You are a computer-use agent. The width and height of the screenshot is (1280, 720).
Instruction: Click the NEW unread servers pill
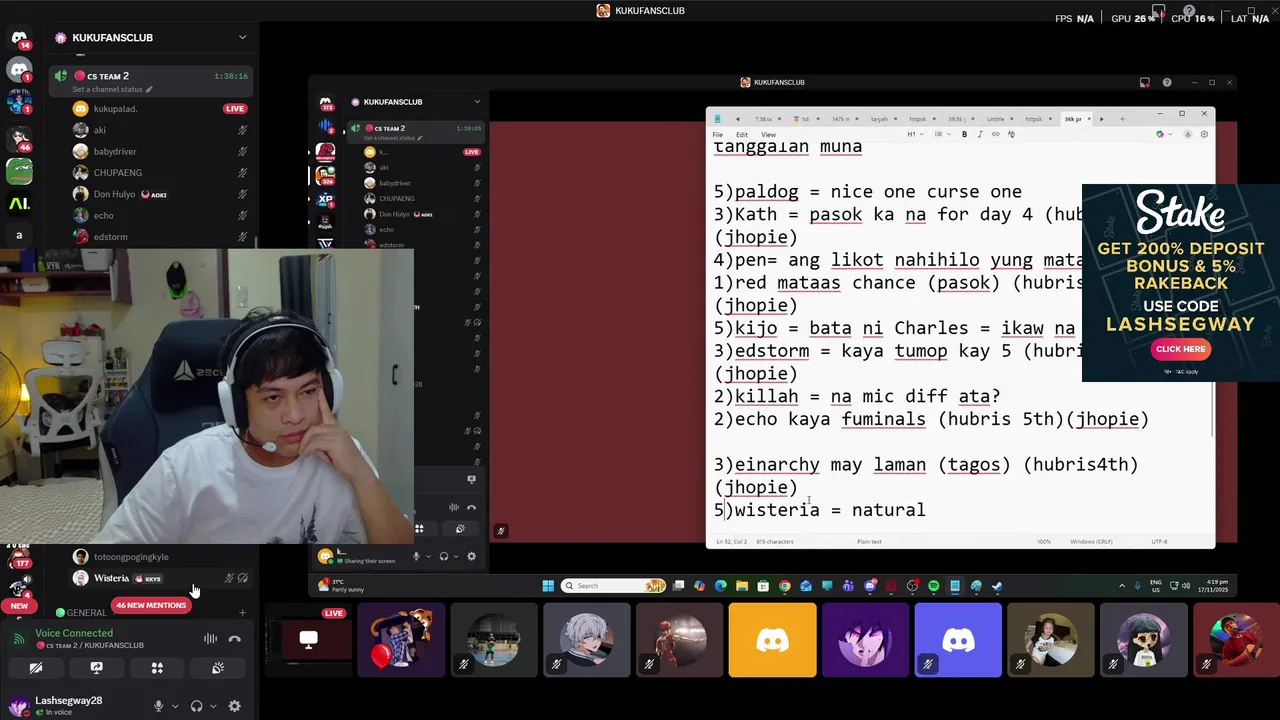(19, 606)
